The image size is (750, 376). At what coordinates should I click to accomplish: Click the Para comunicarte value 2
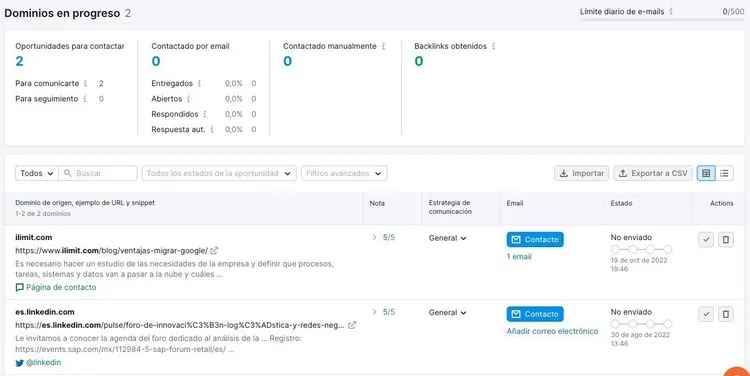tap(101, 83)
